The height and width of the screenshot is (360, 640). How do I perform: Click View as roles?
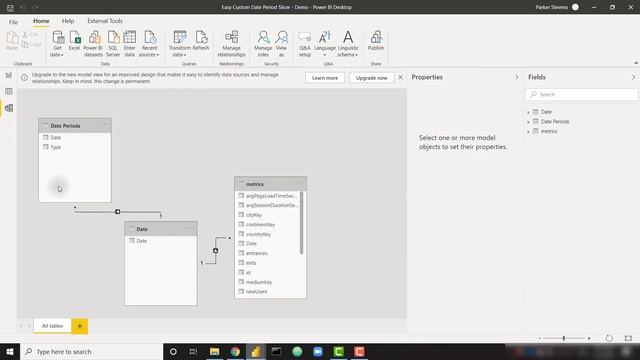click(281, 44)
